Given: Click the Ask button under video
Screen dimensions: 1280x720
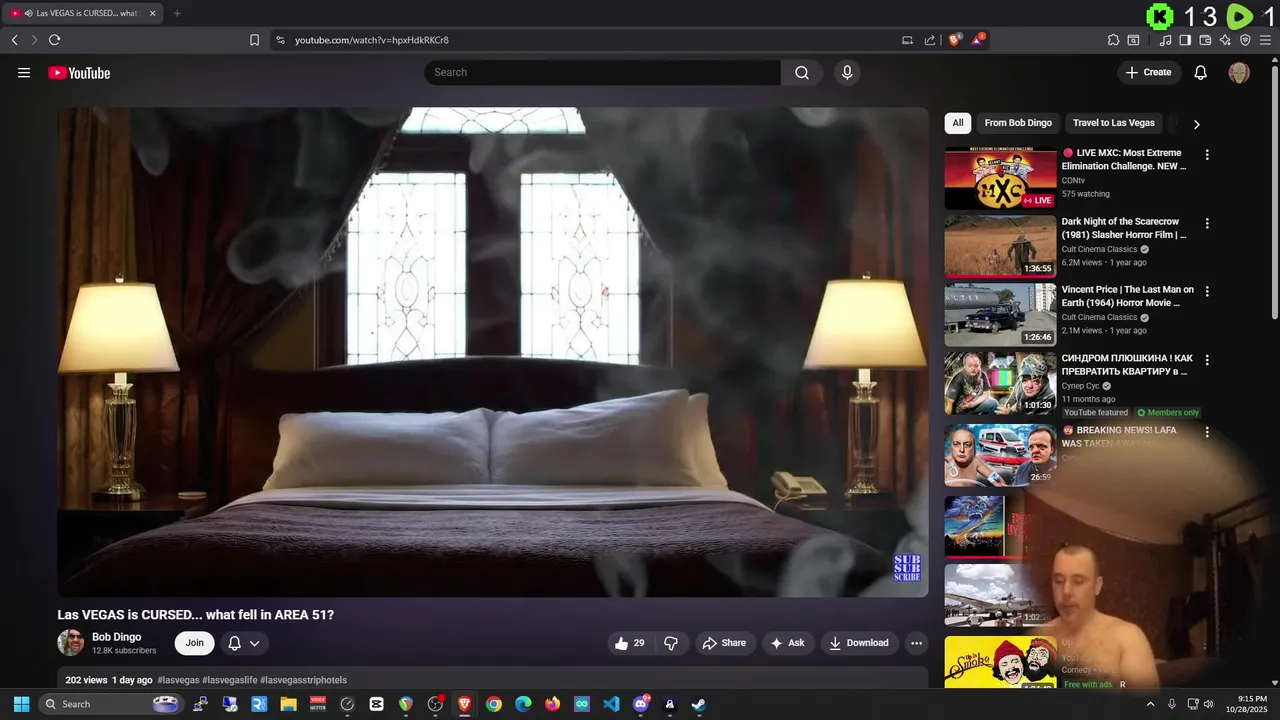Looking at the screenshot, I should pos(787,643).
